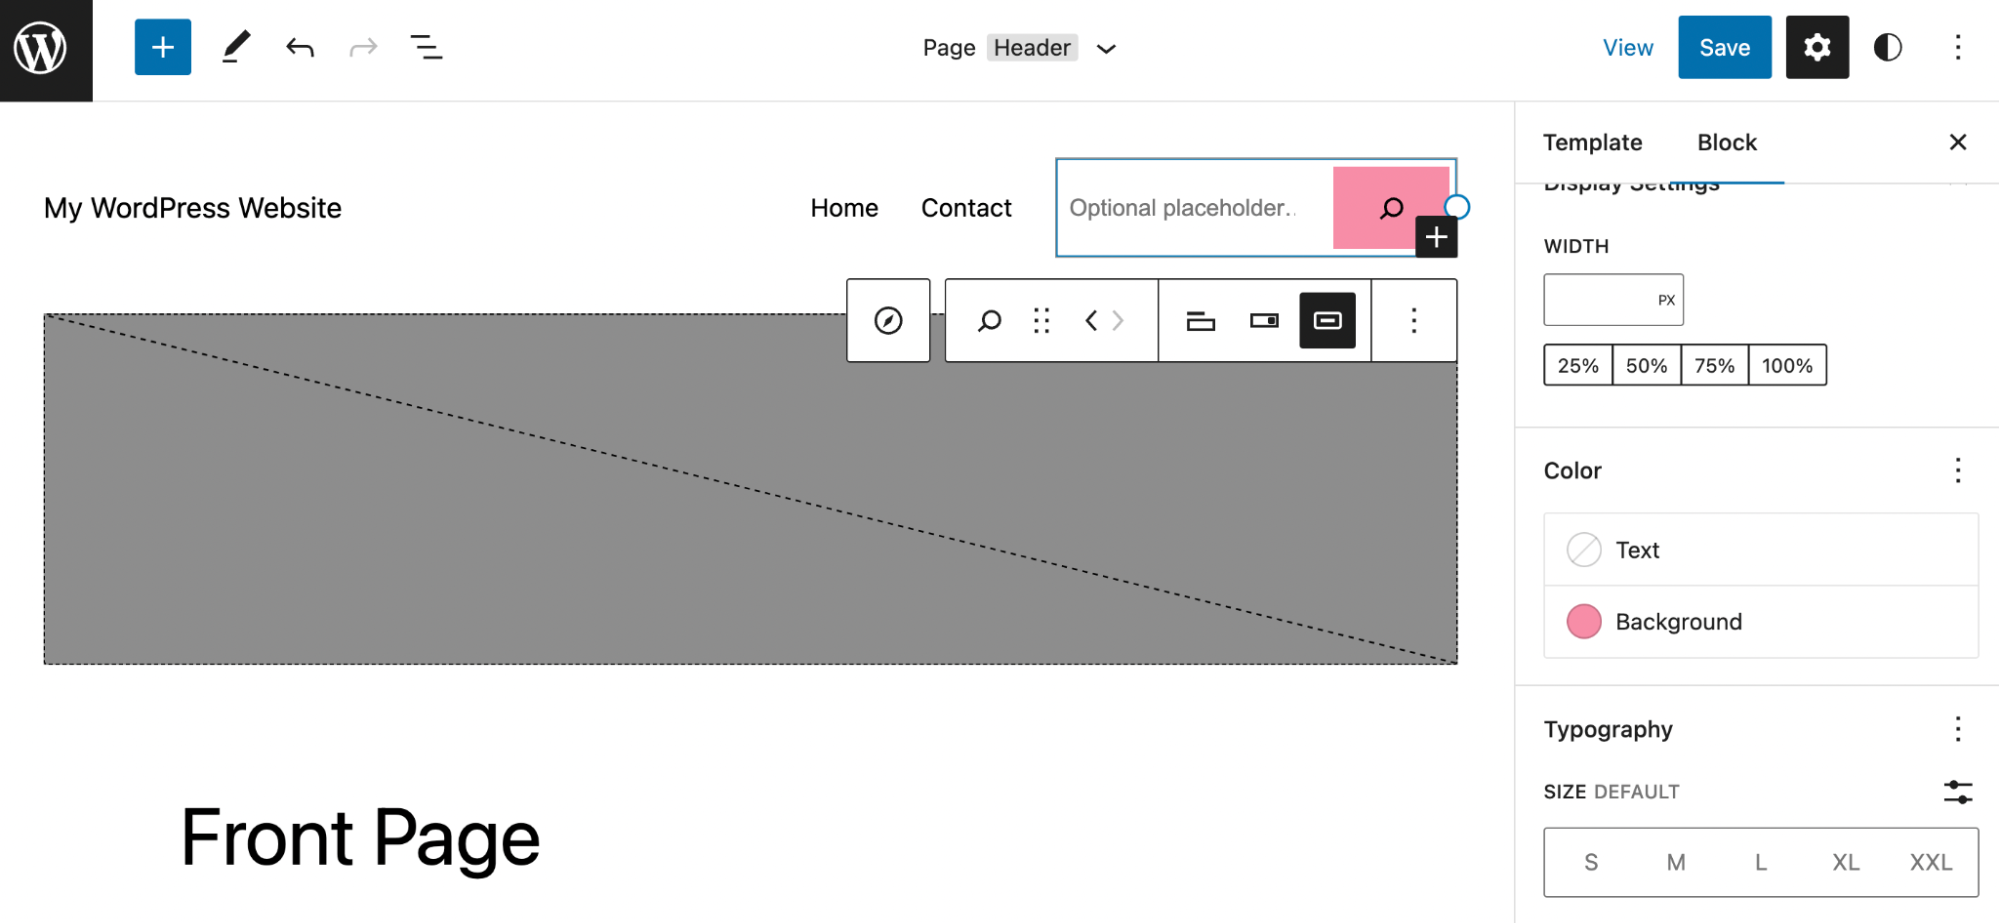Image resolution: width=1999 pixels, height=924 pixels.
Task: Toggle search label visibility icon
Action: click(1200, 320)
